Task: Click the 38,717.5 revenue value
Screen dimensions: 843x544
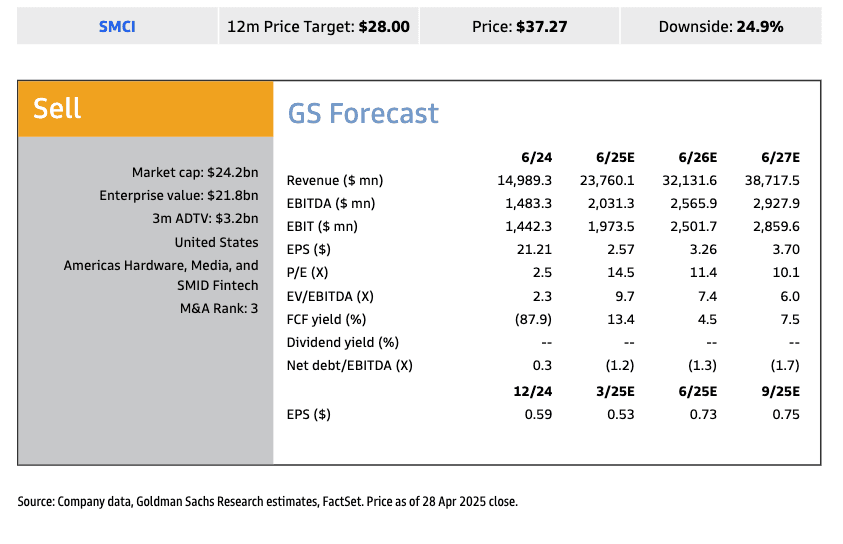Action: tap(772, 181)
